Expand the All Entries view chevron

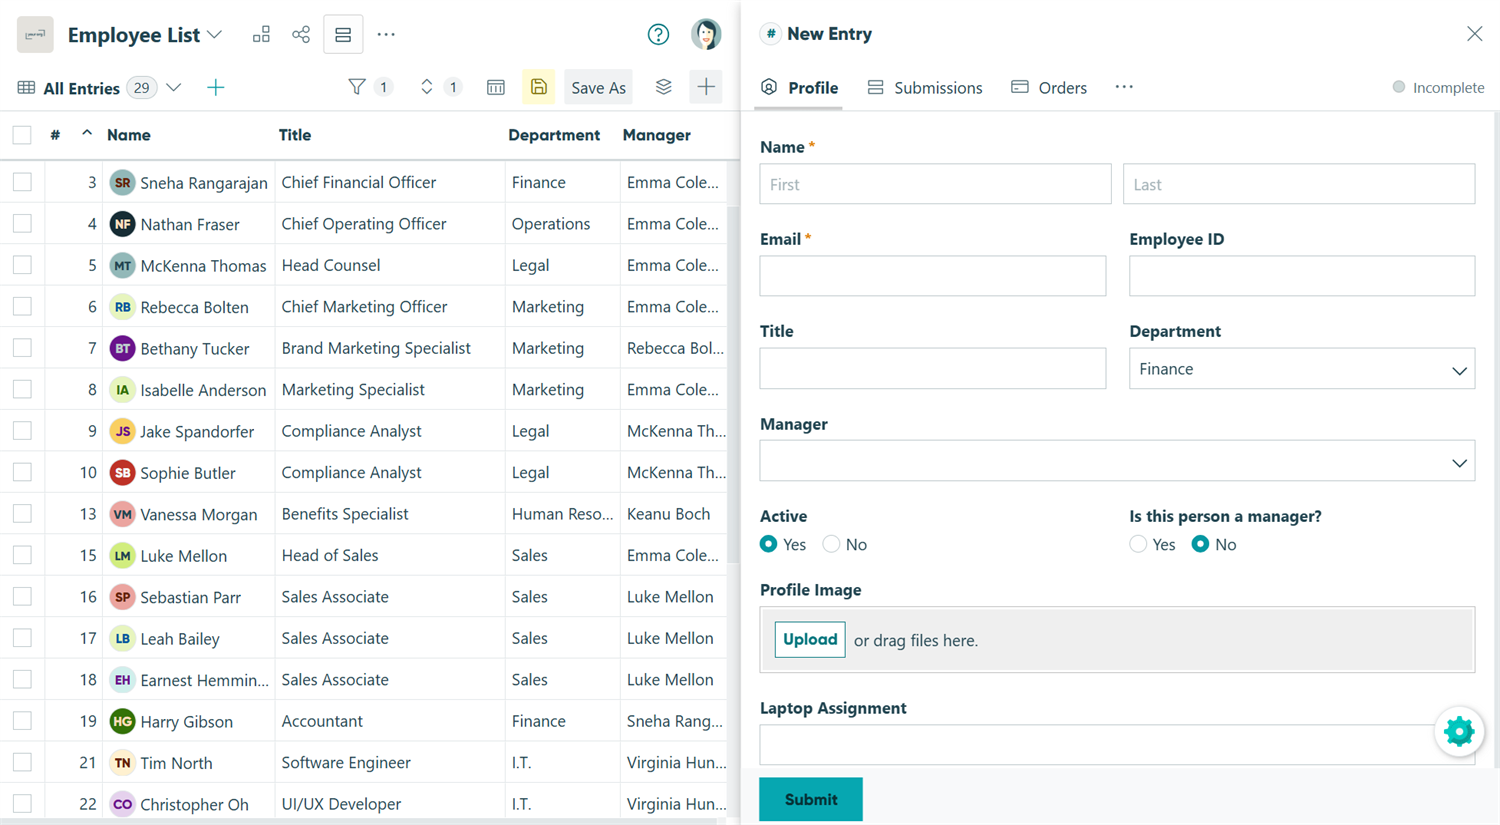174,88
